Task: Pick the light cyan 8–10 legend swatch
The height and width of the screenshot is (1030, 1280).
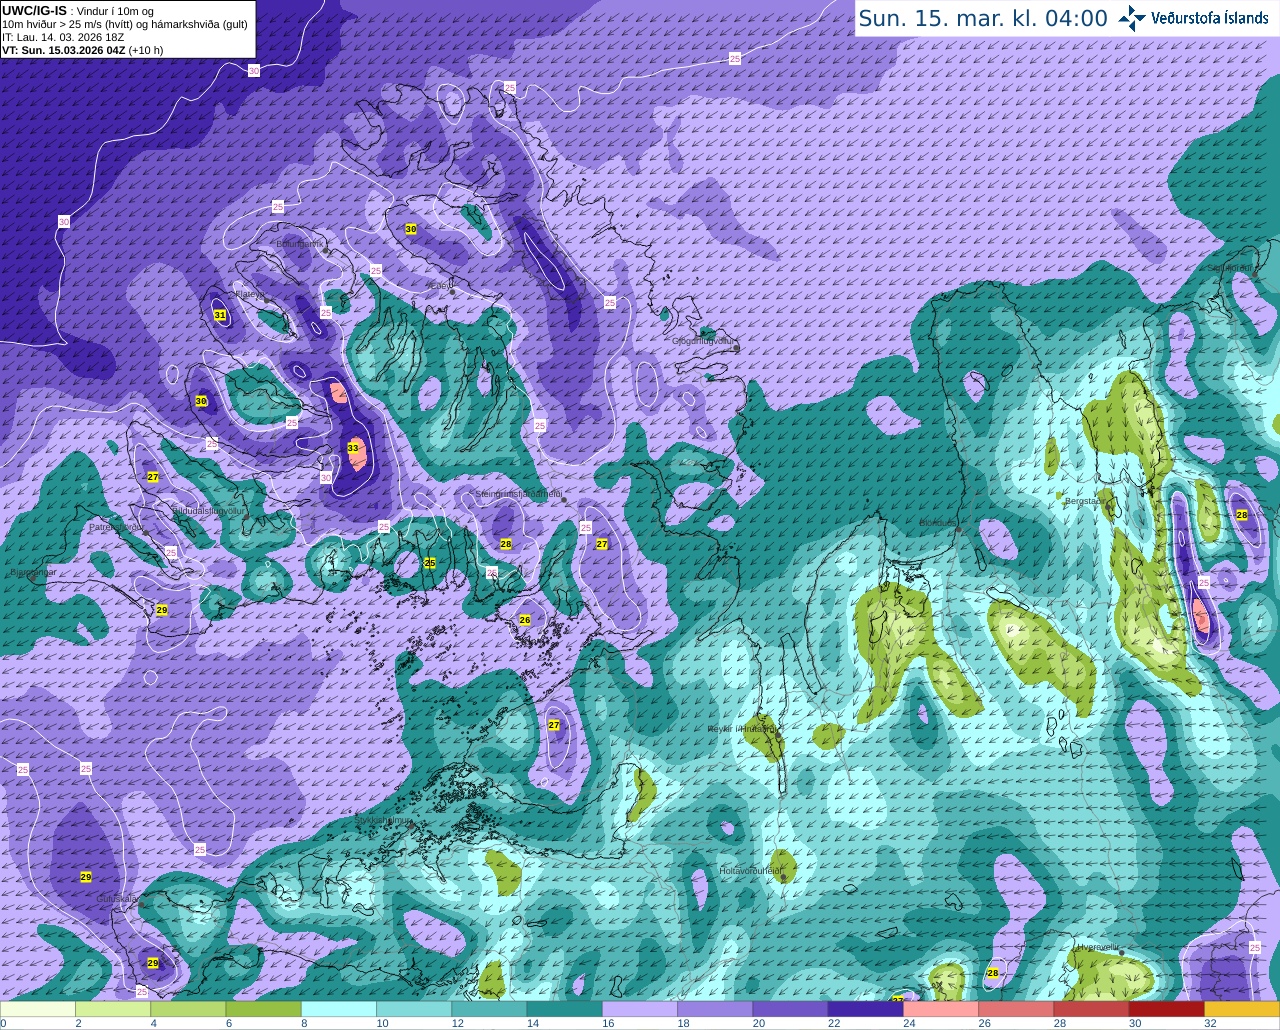Action: pyautogui.click(x=339, y=1009)
